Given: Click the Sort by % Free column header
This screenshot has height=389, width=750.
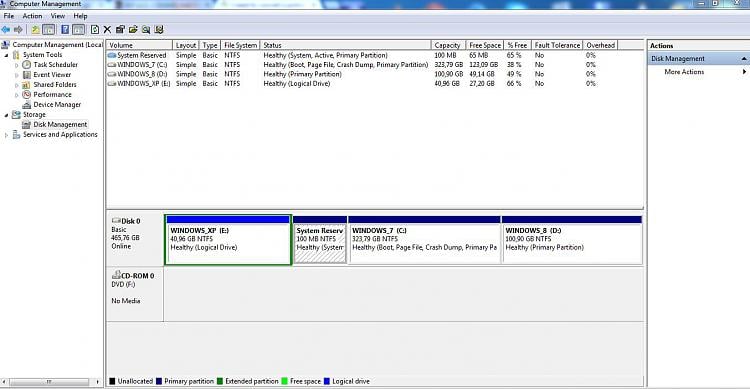Looking at the screenshot, I should pos(518,45).
